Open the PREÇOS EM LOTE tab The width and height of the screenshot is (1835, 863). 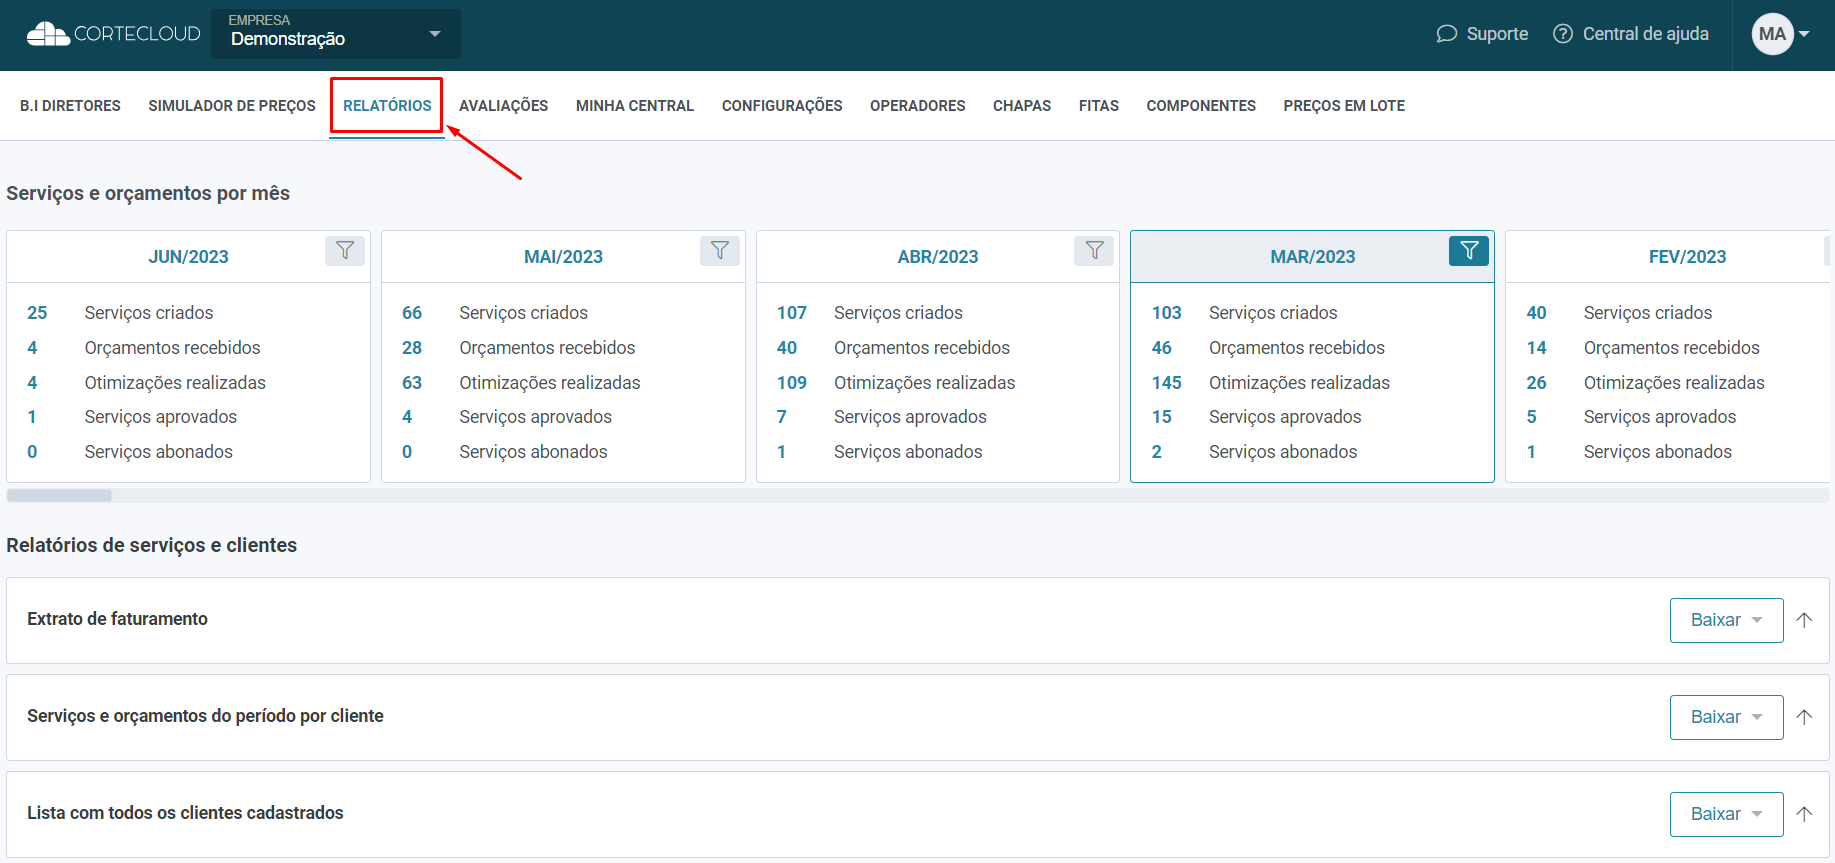[x=1343, y=106]
